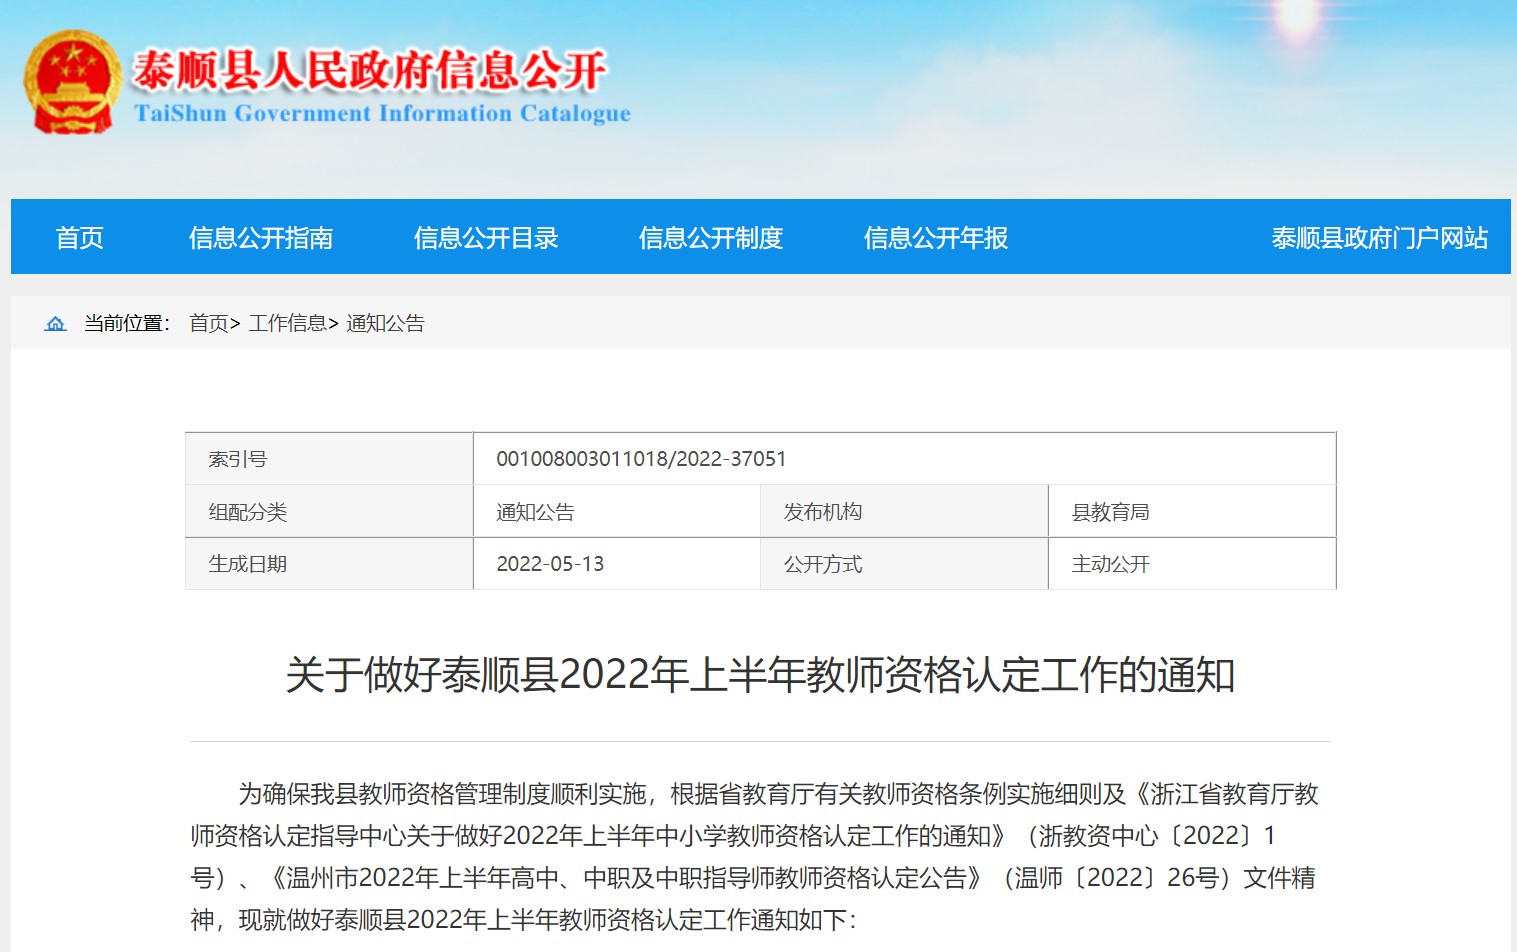The image size is (1517, 952).
Task: Click the 县教育局 publishing agency cell
Action: [x=1110, y=512]
